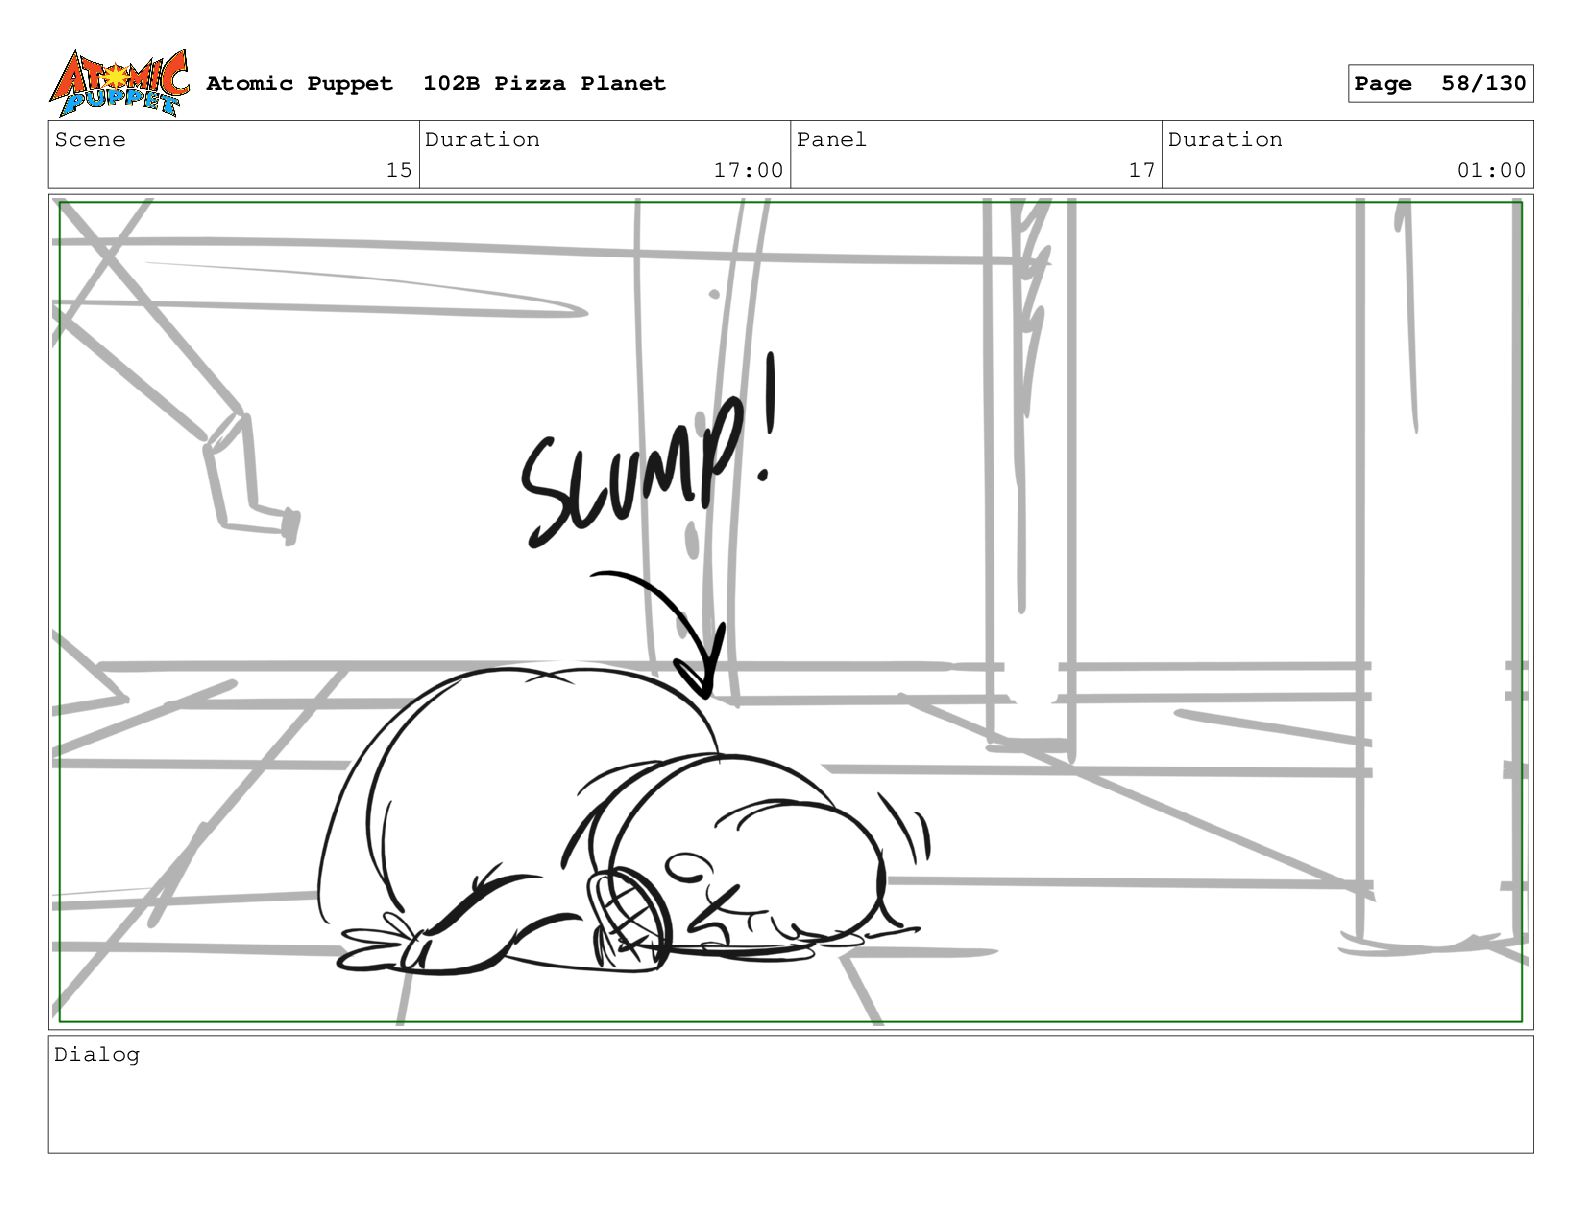This screenshot has height=1225, width=1582.
Task: Click the scene duration value 17:00
Action: (748, 171)
